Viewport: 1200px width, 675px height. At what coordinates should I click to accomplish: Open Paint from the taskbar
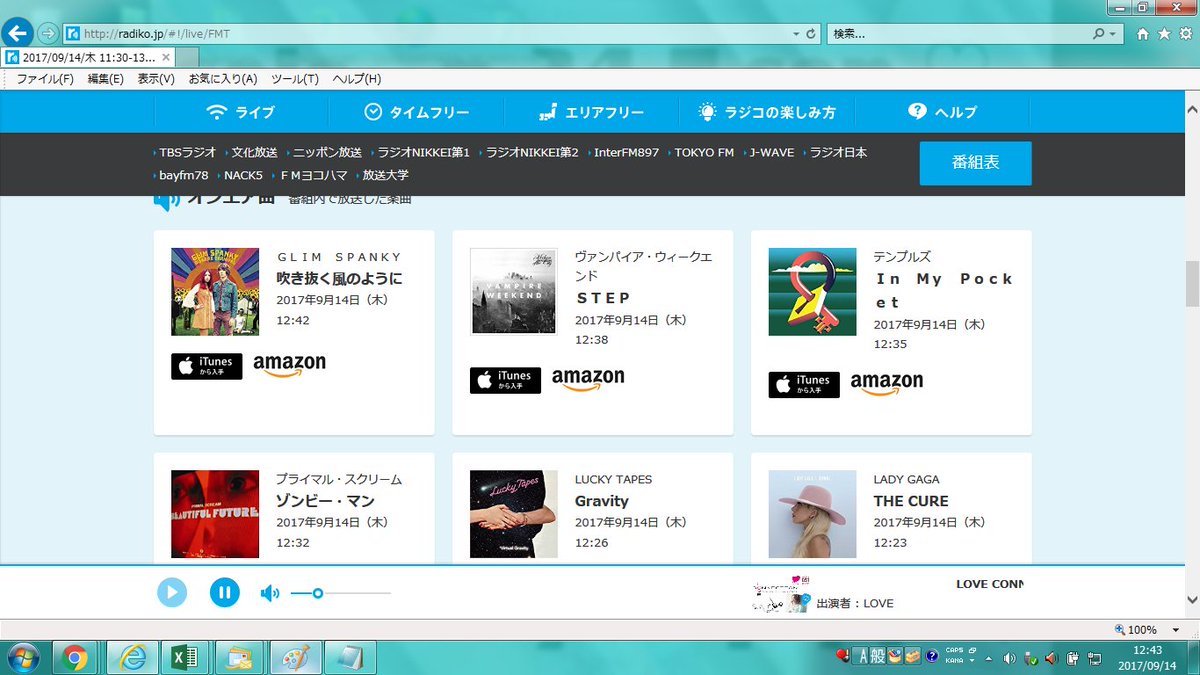[296, 657]
